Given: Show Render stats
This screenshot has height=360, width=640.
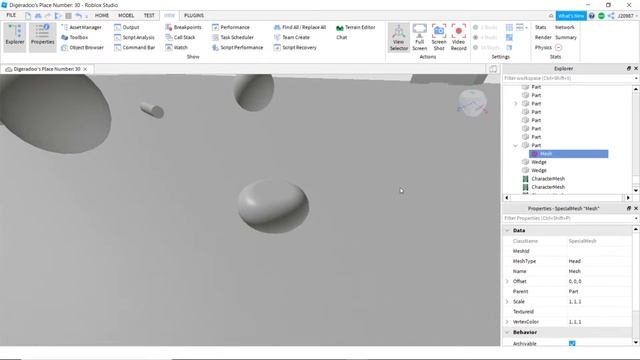Looking at the screenshot, I should click(543, 38).
